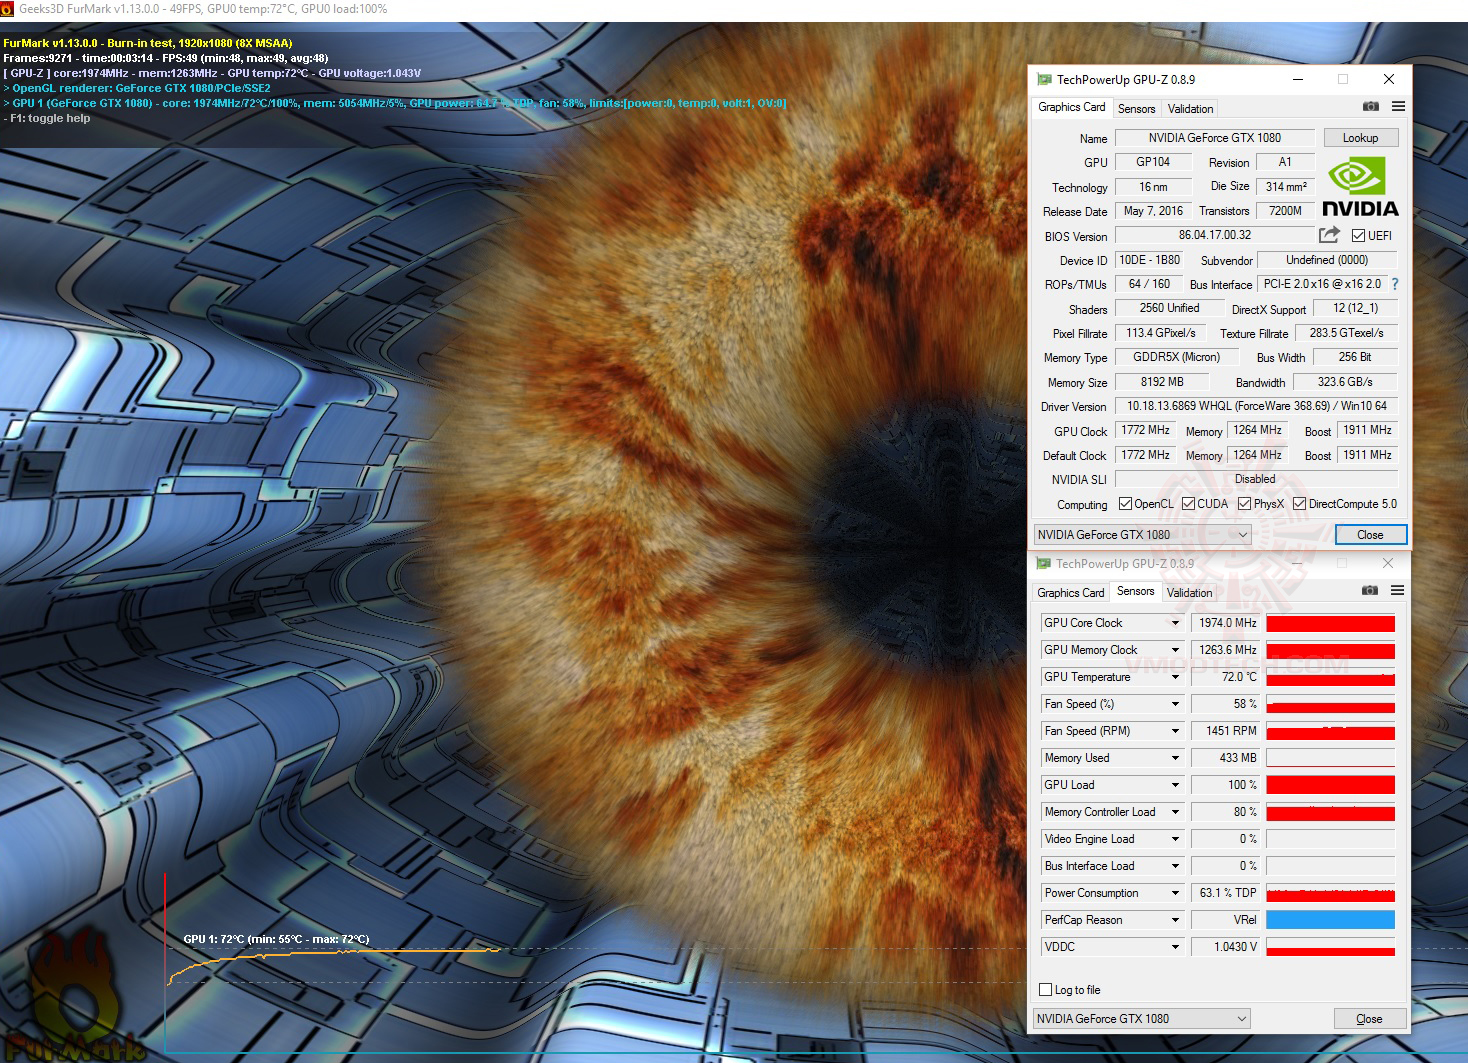Open the VDDC sensor dropdown
The width and height of the screenshot is (1468, 1063).
click(1175, 947)
